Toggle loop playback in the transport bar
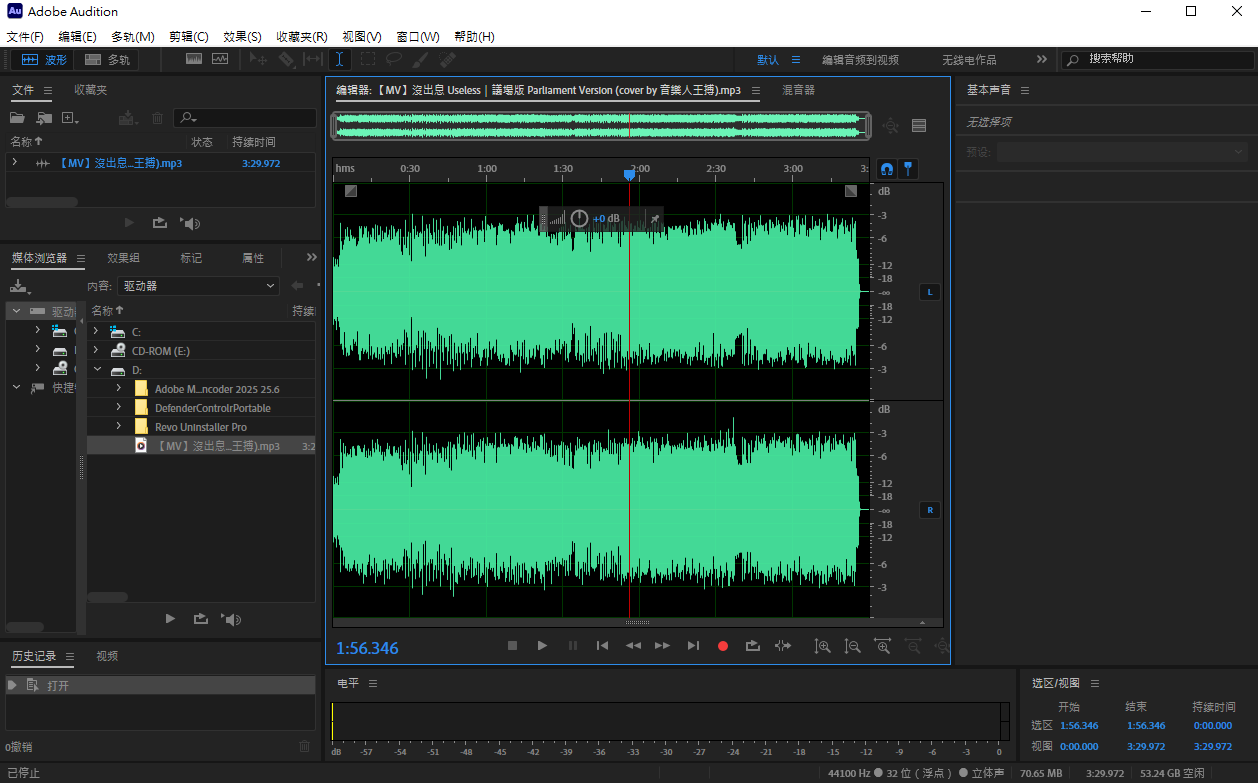The image size is (1258, 783). click(753, 646)
